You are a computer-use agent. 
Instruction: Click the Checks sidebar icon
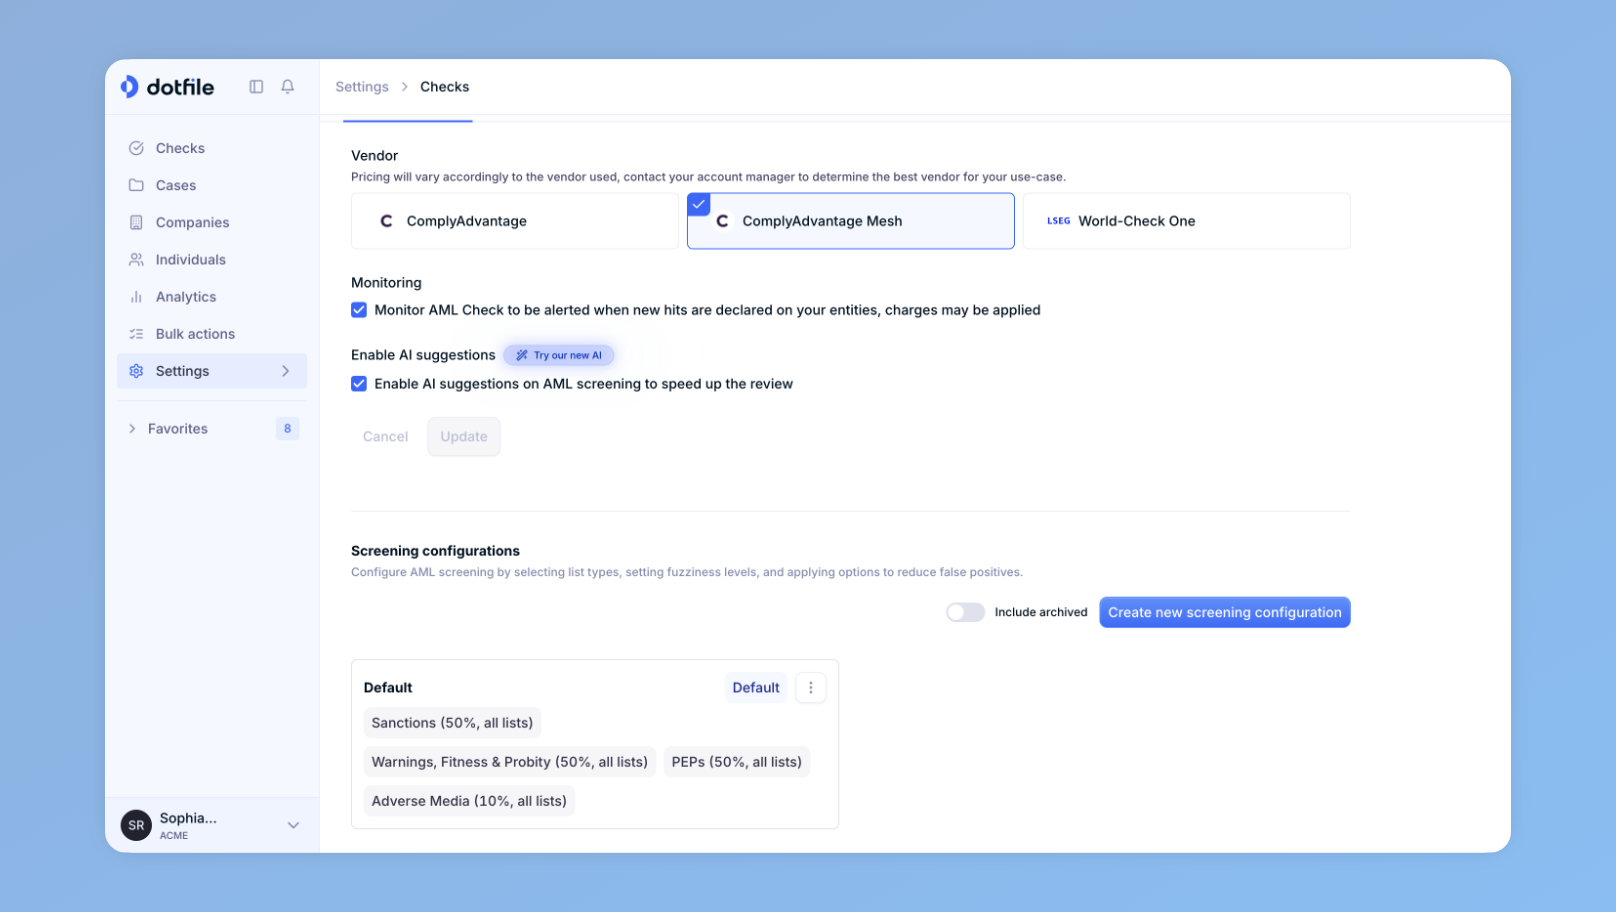pyautogui.click(x=136, y=148)
